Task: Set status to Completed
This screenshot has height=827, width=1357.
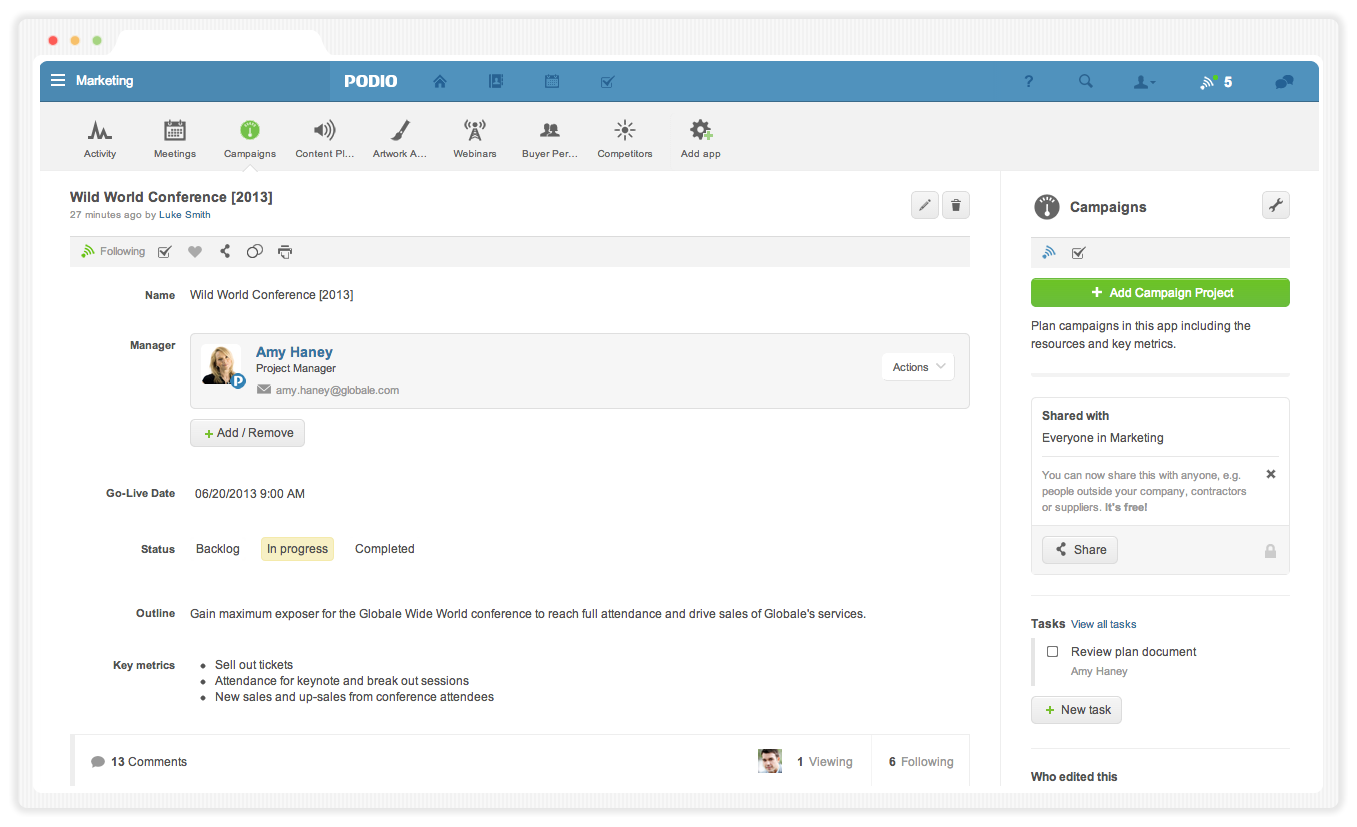Action: tap(385, 549)
